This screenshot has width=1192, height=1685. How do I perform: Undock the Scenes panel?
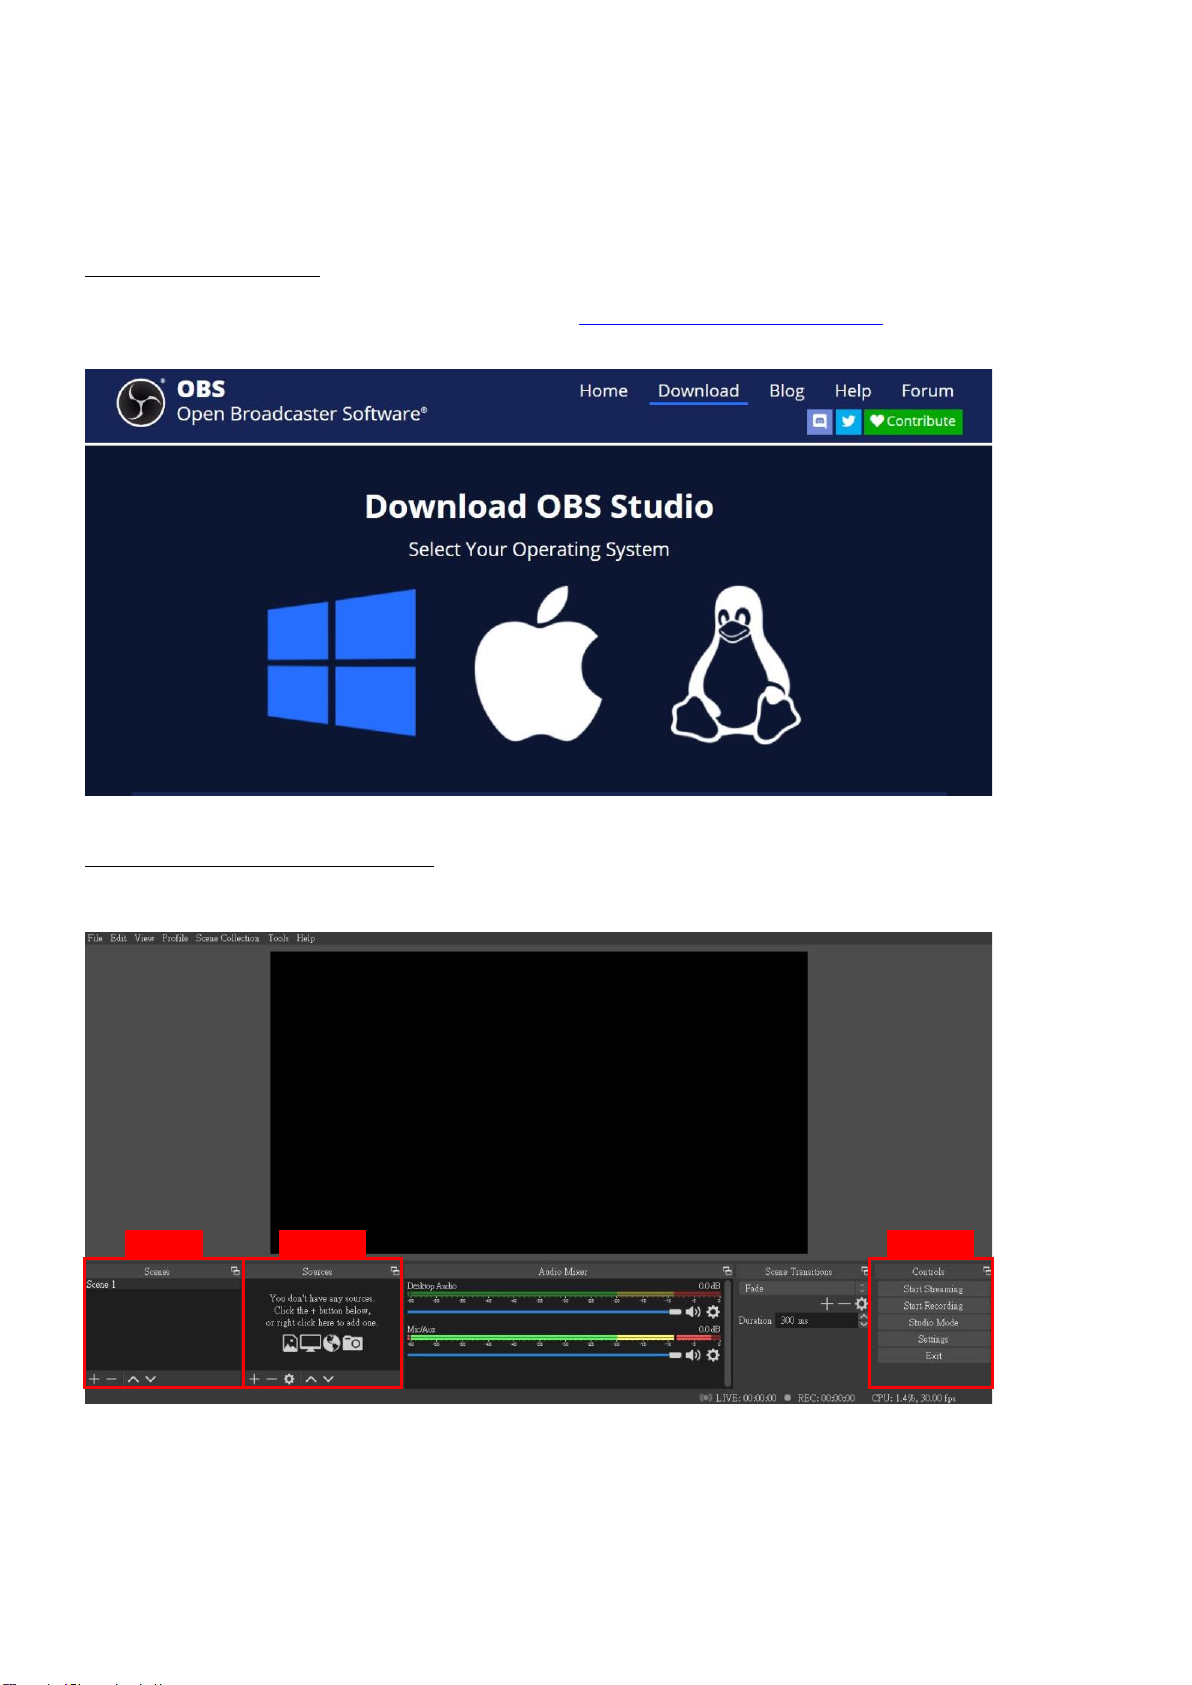(x=236, y=1271)
